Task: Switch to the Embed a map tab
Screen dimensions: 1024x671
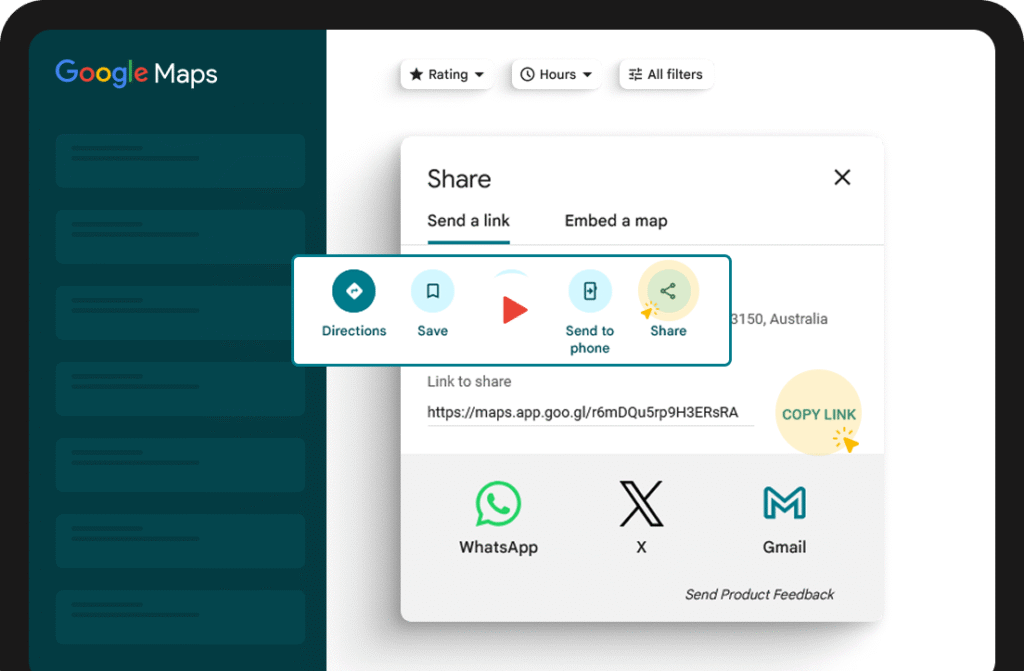Action: pos(615,221)
